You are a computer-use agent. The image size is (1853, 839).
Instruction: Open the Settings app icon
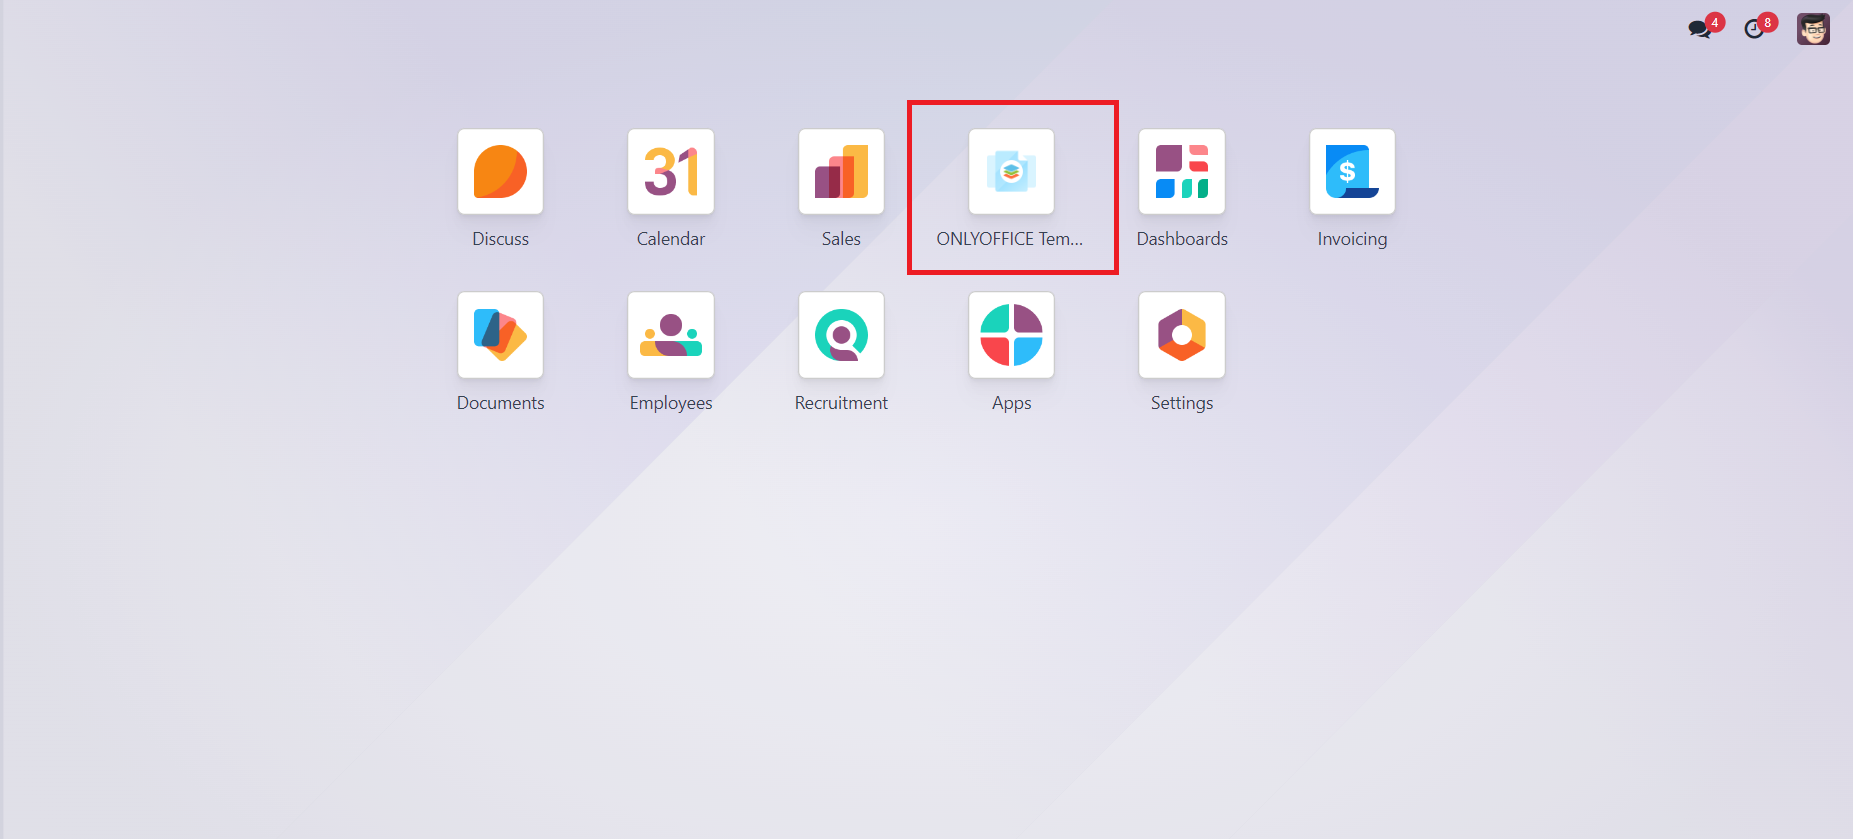tap(1181, 335)
